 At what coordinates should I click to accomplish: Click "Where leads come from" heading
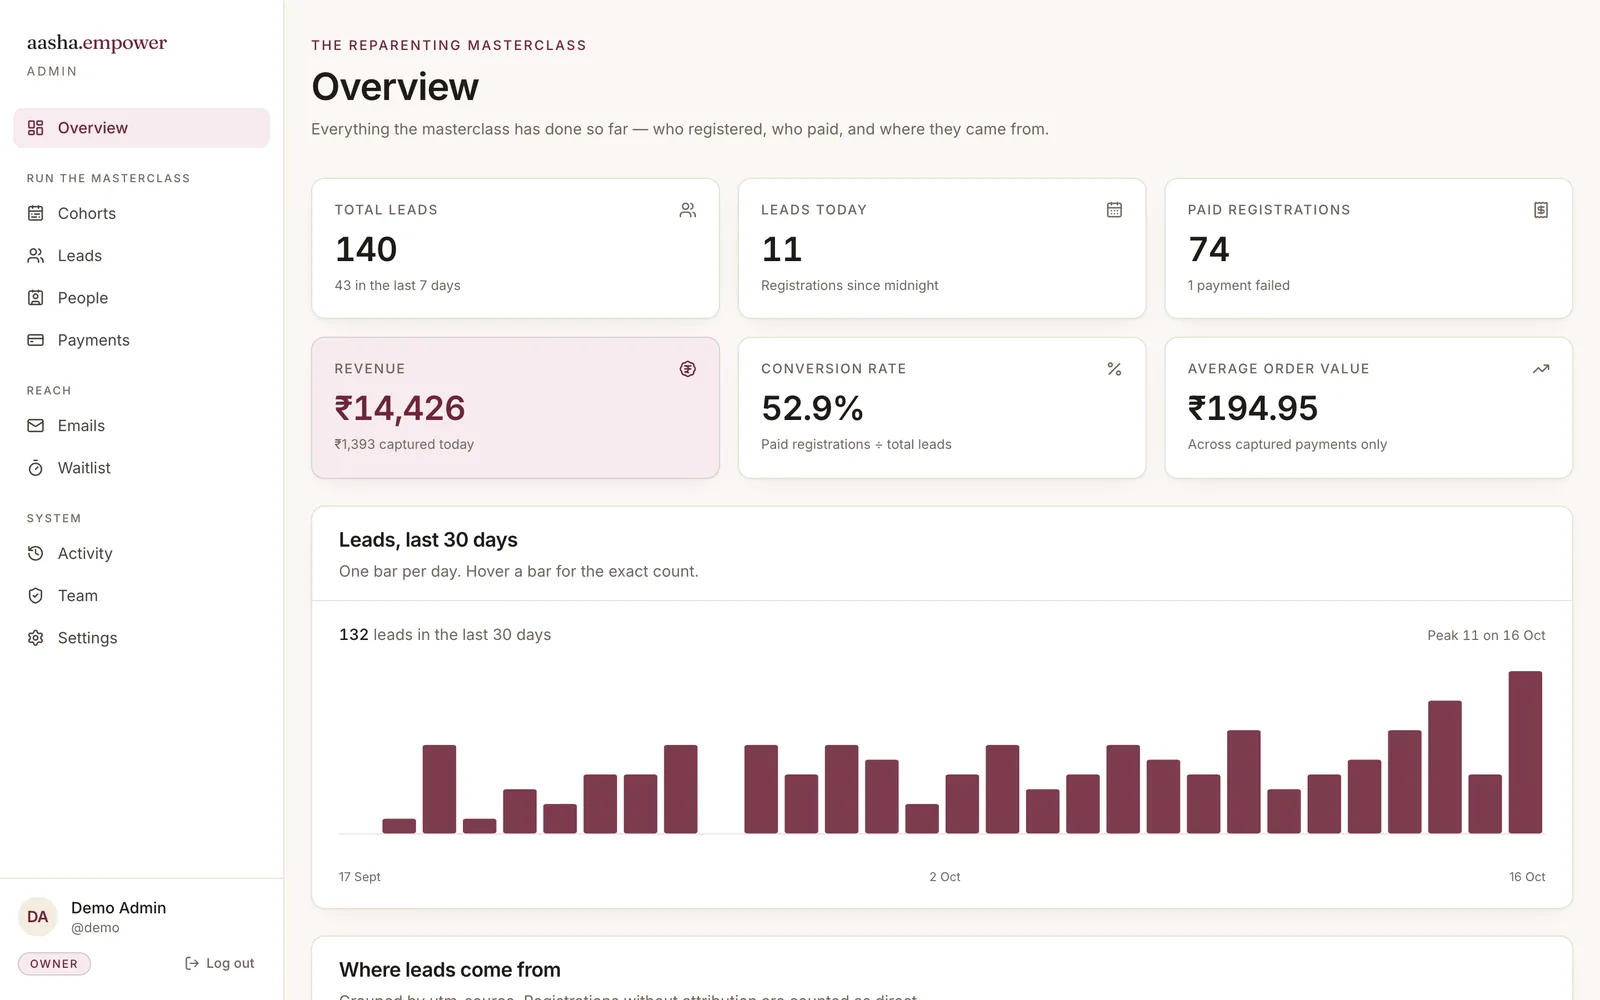[450, 970]
